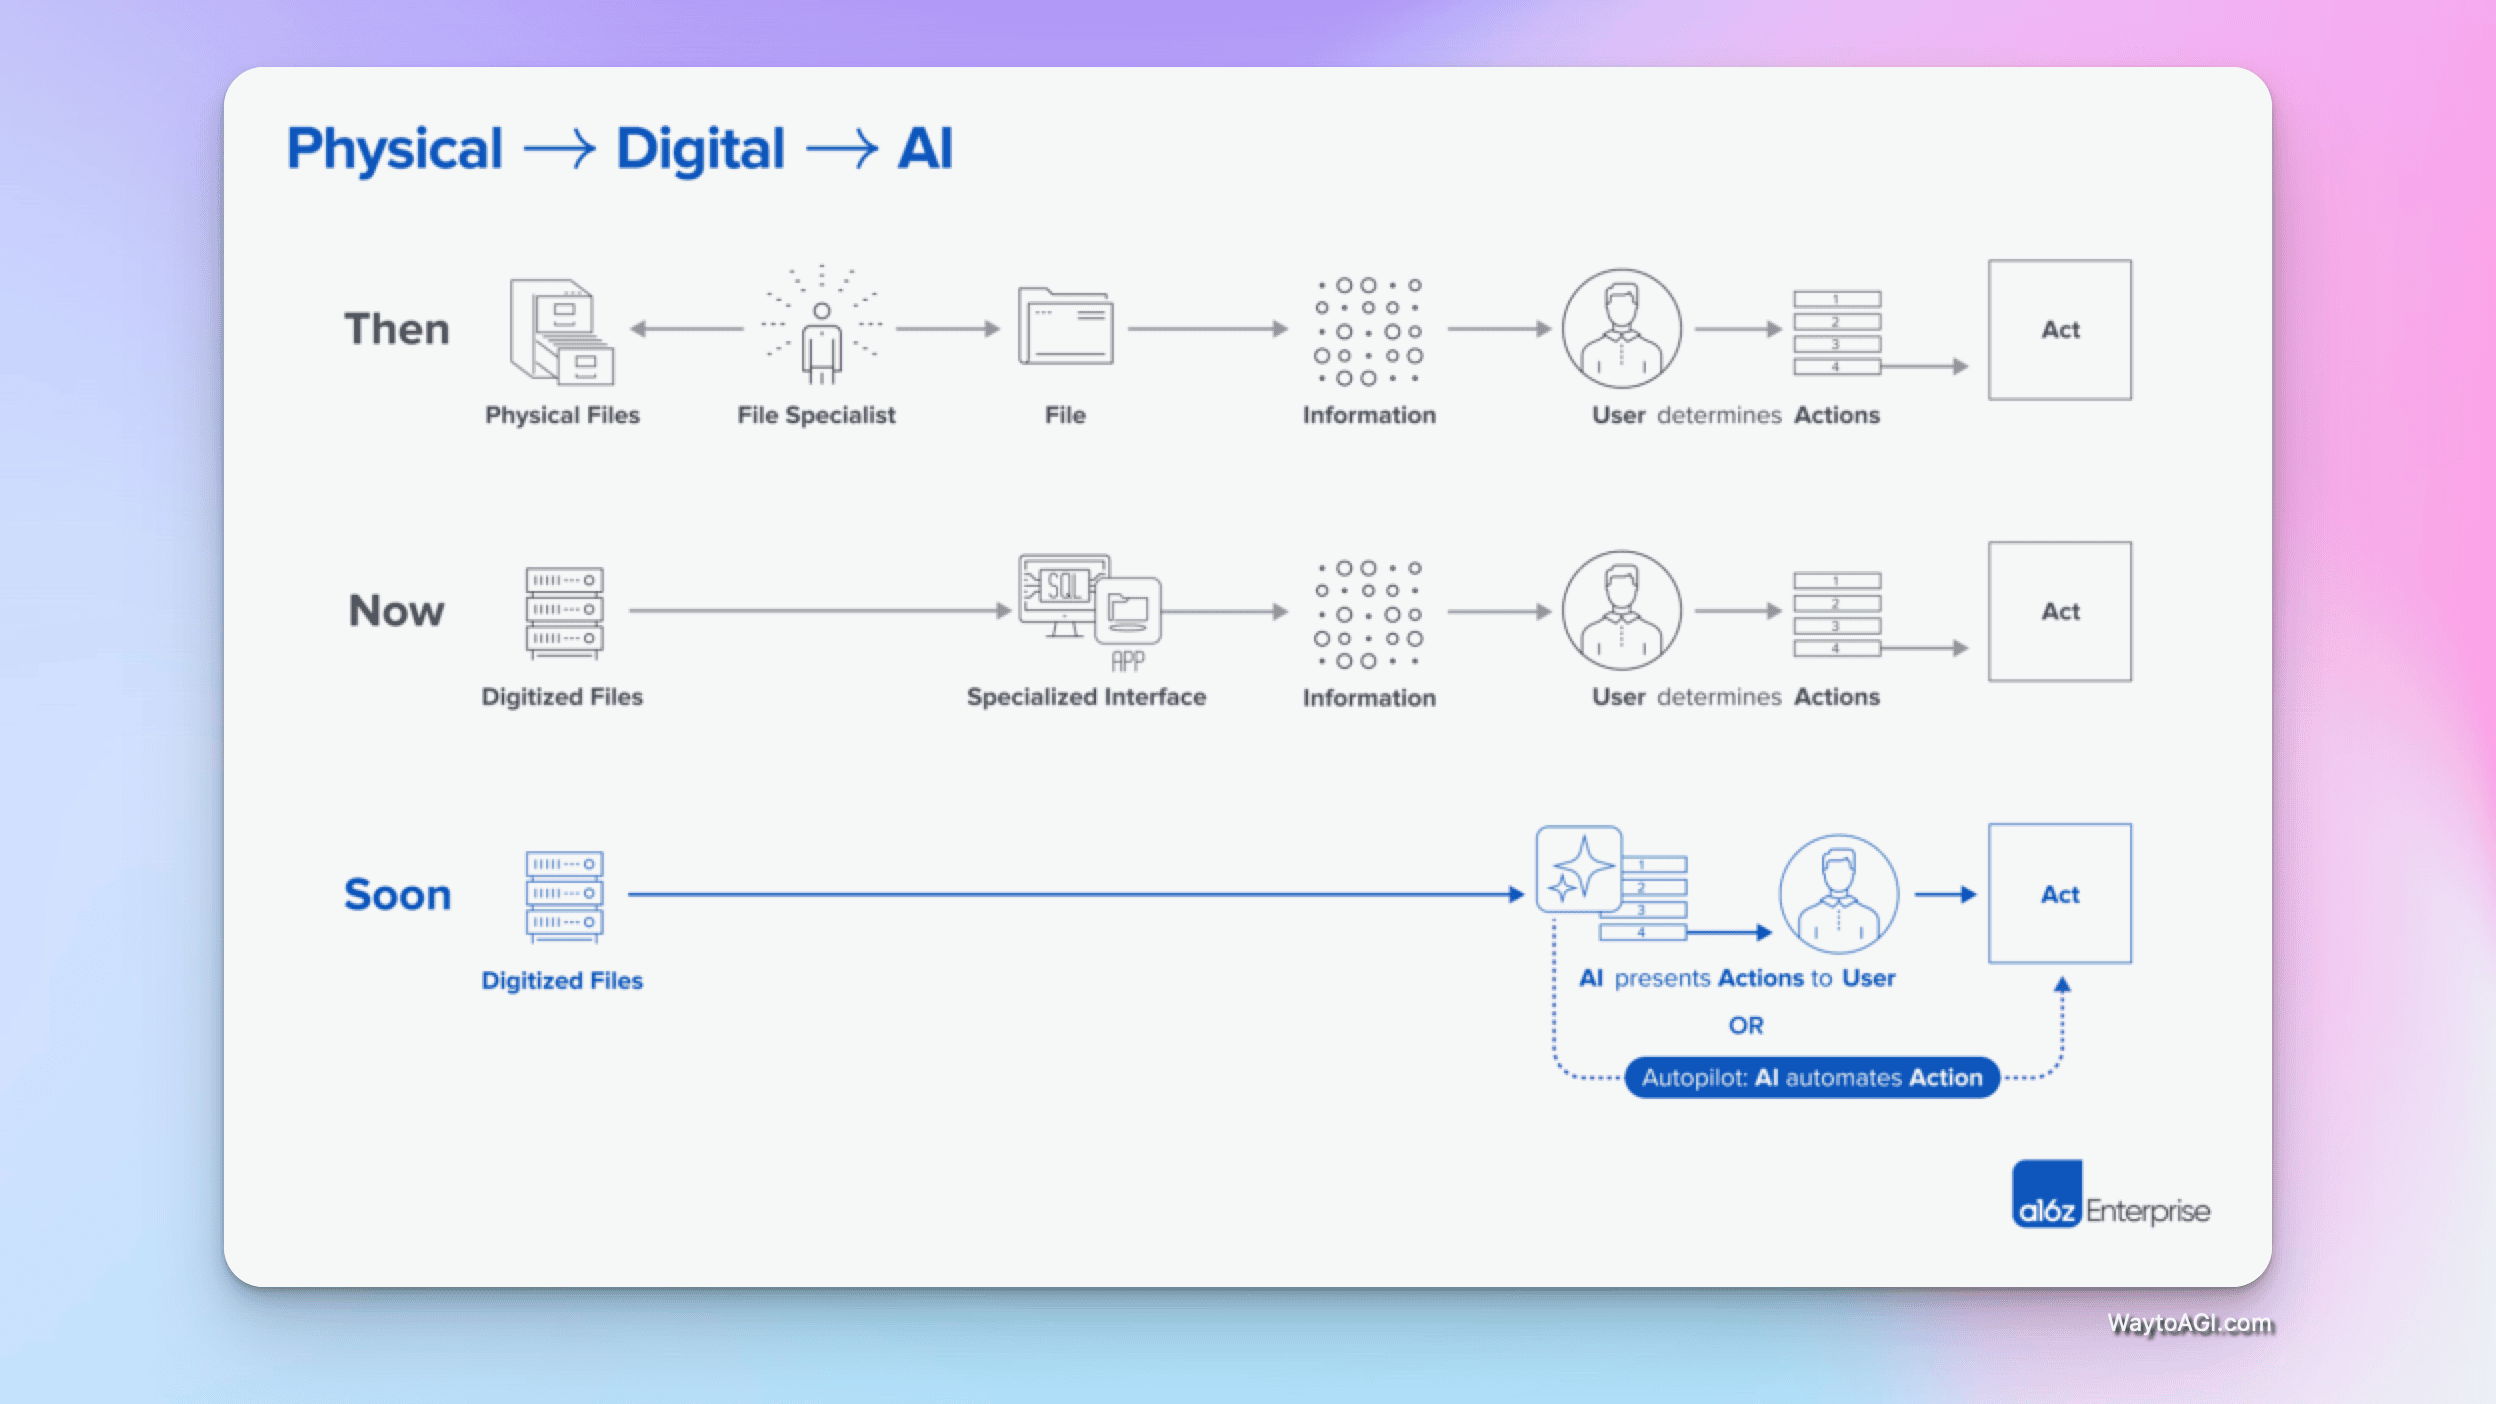Click the blue user avatar in Soon row
The image size is (2496, 1404).
click(1838, 893)
